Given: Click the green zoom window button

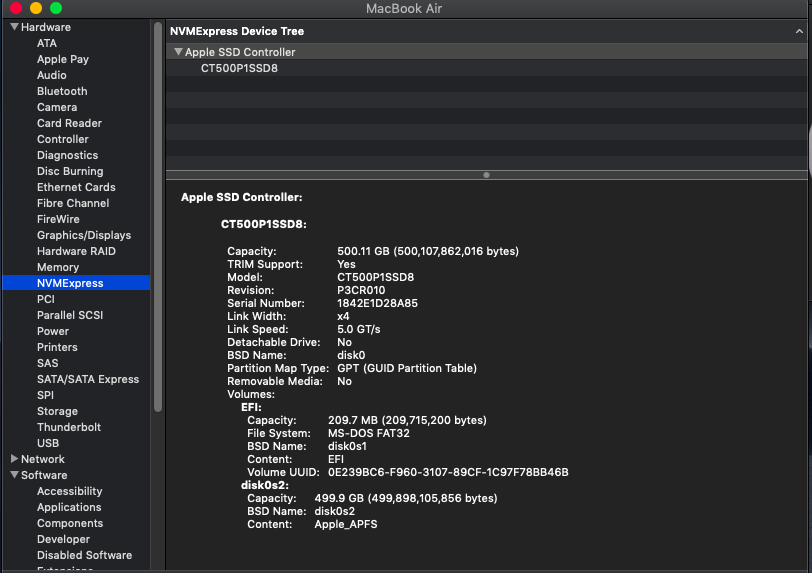Looking at the screenshot, I should 56,8.
